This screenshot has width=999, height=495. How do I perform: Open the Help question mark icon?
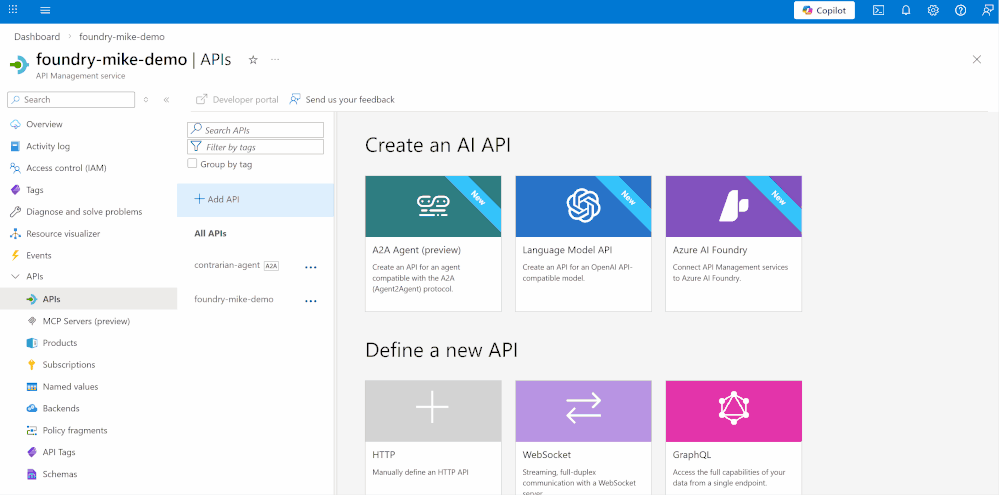960,10
